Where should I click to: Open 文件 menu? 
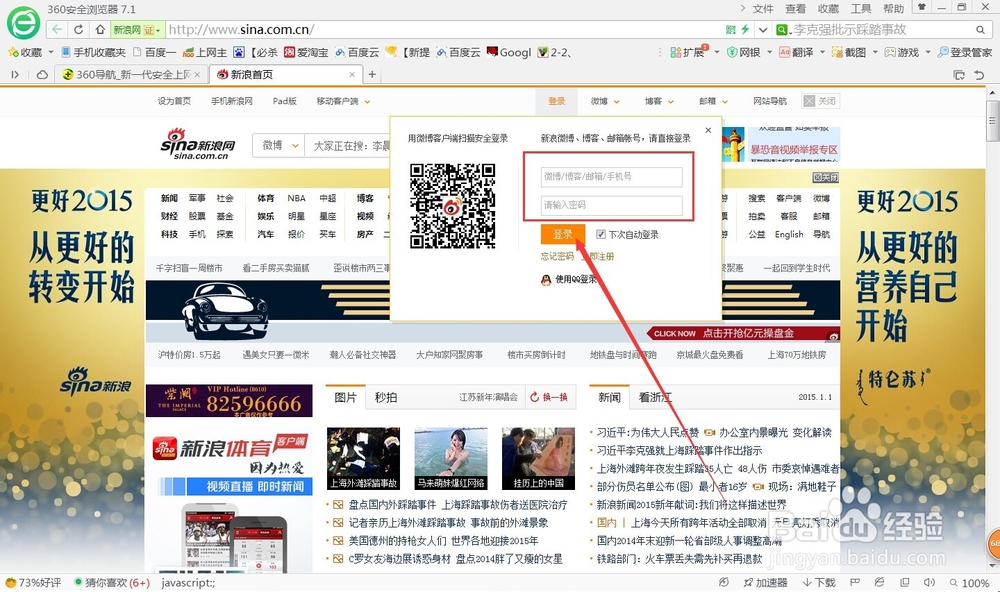pos(763,9)
